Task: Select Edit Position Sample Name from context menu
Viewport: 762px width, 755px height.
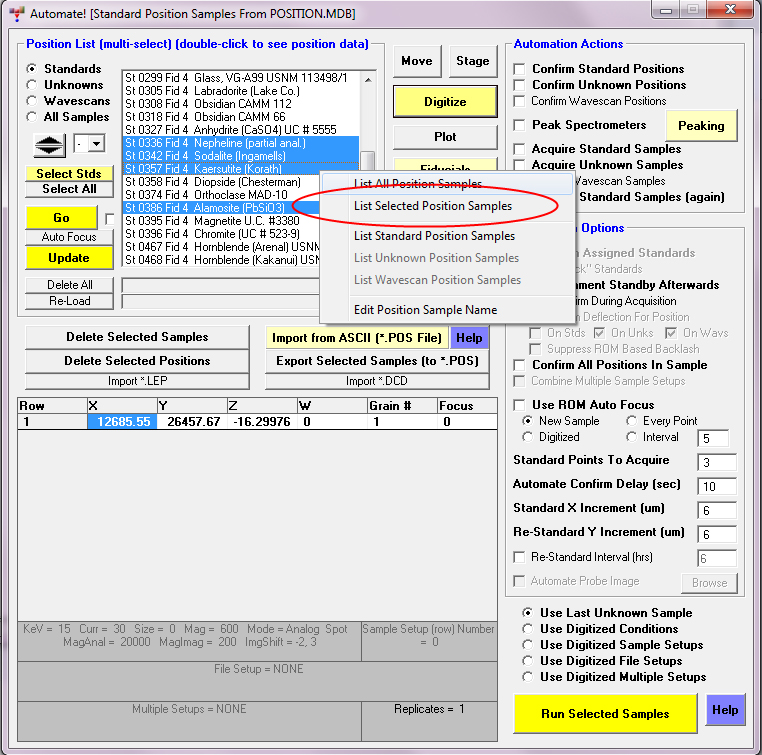Action: coord(425,310)
